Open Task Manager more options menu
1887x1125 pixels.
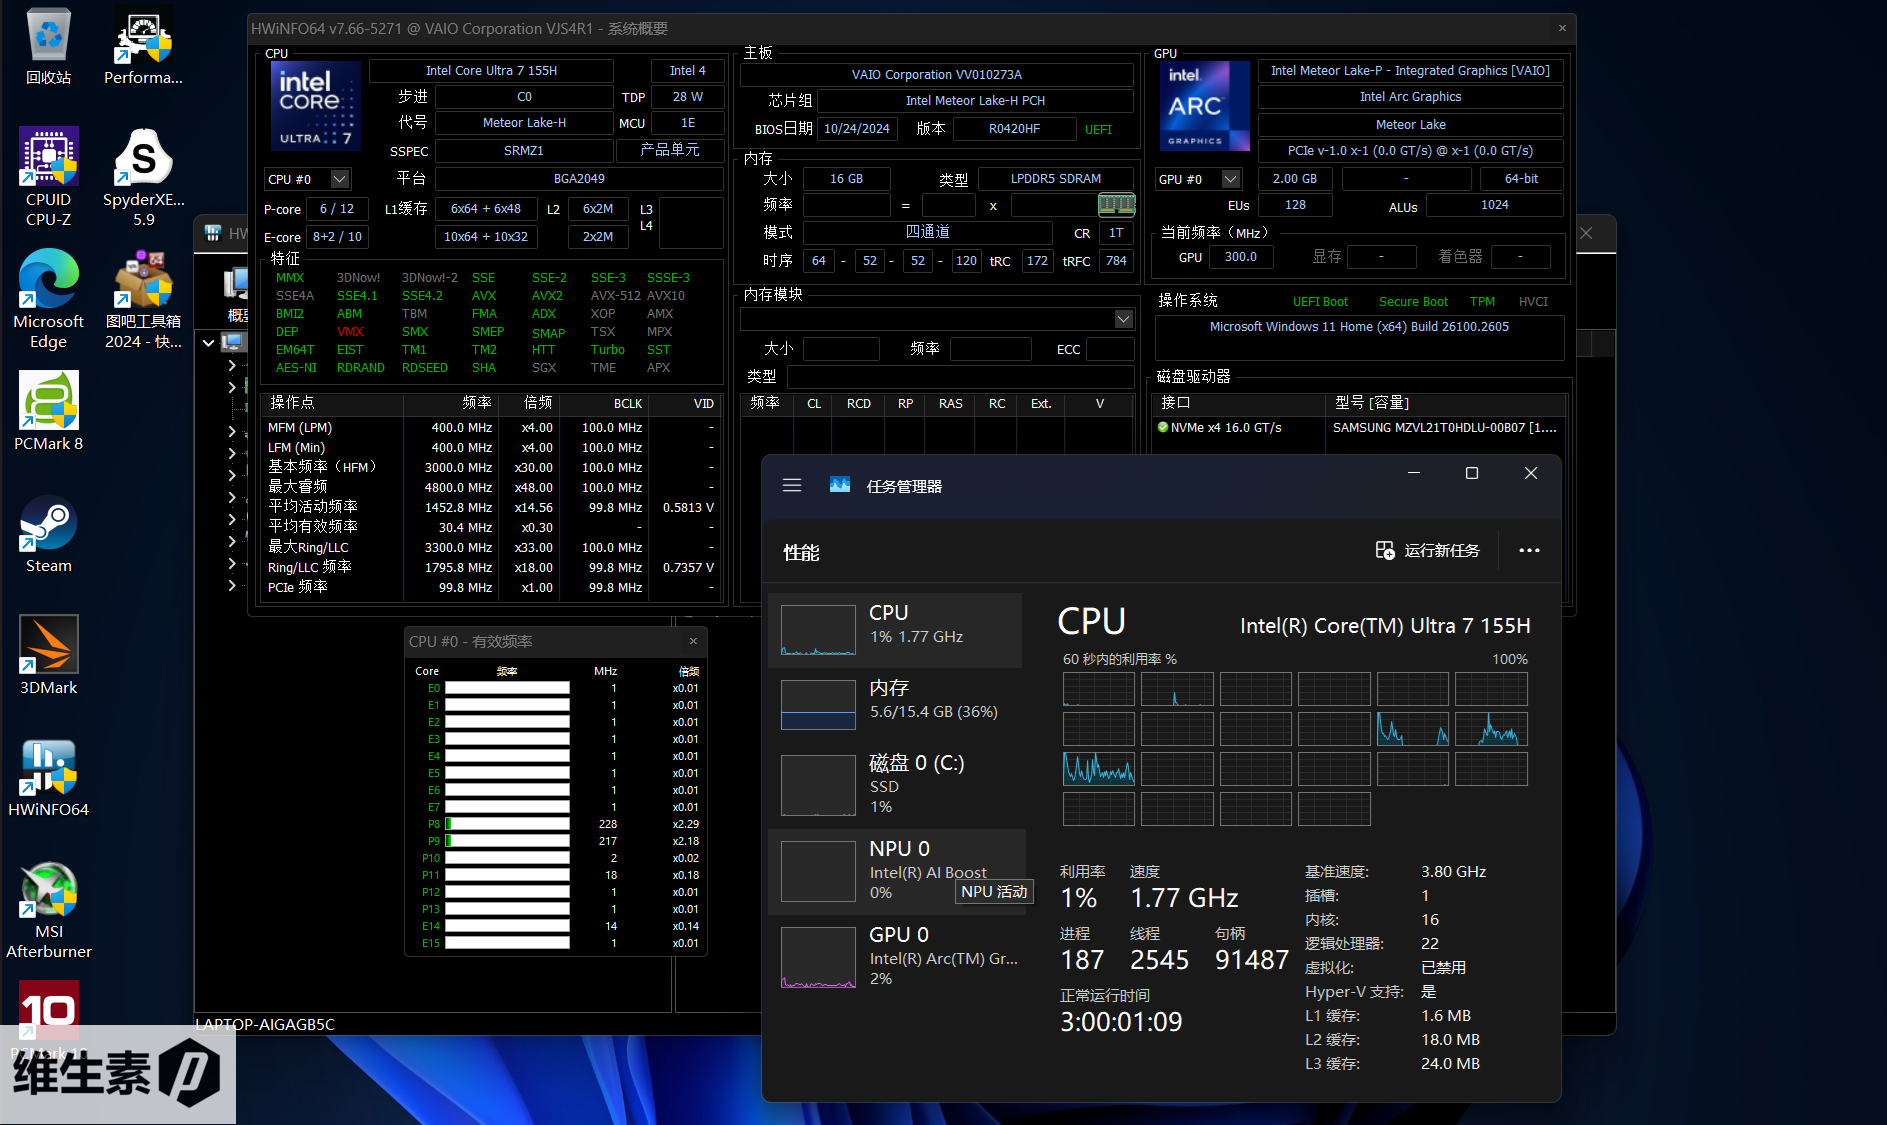click(x=1529, y=550)
